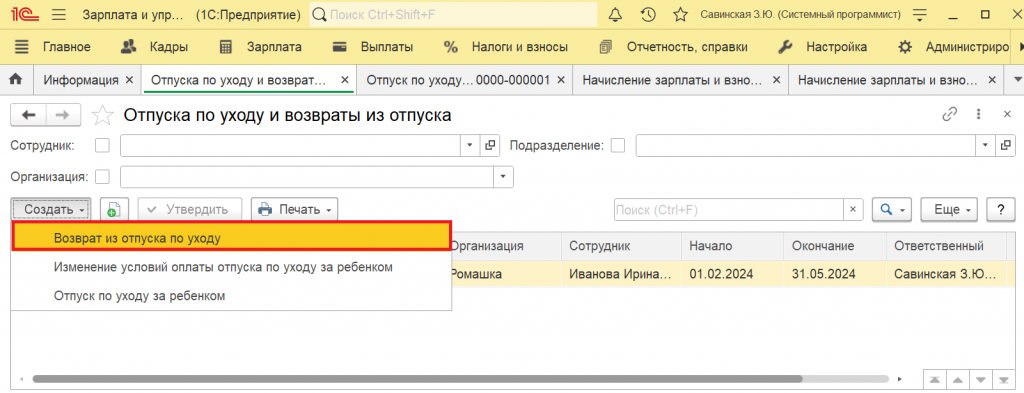This screenshot has width=1024, height=393.
Task: Expand the Организация dropdown list
Action: coord(504,177)
